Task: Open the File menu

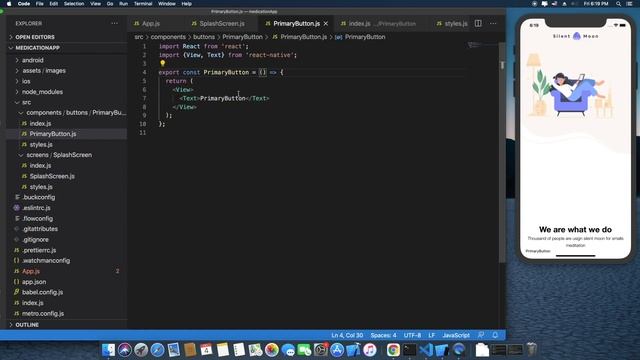Action: point(40,4)
